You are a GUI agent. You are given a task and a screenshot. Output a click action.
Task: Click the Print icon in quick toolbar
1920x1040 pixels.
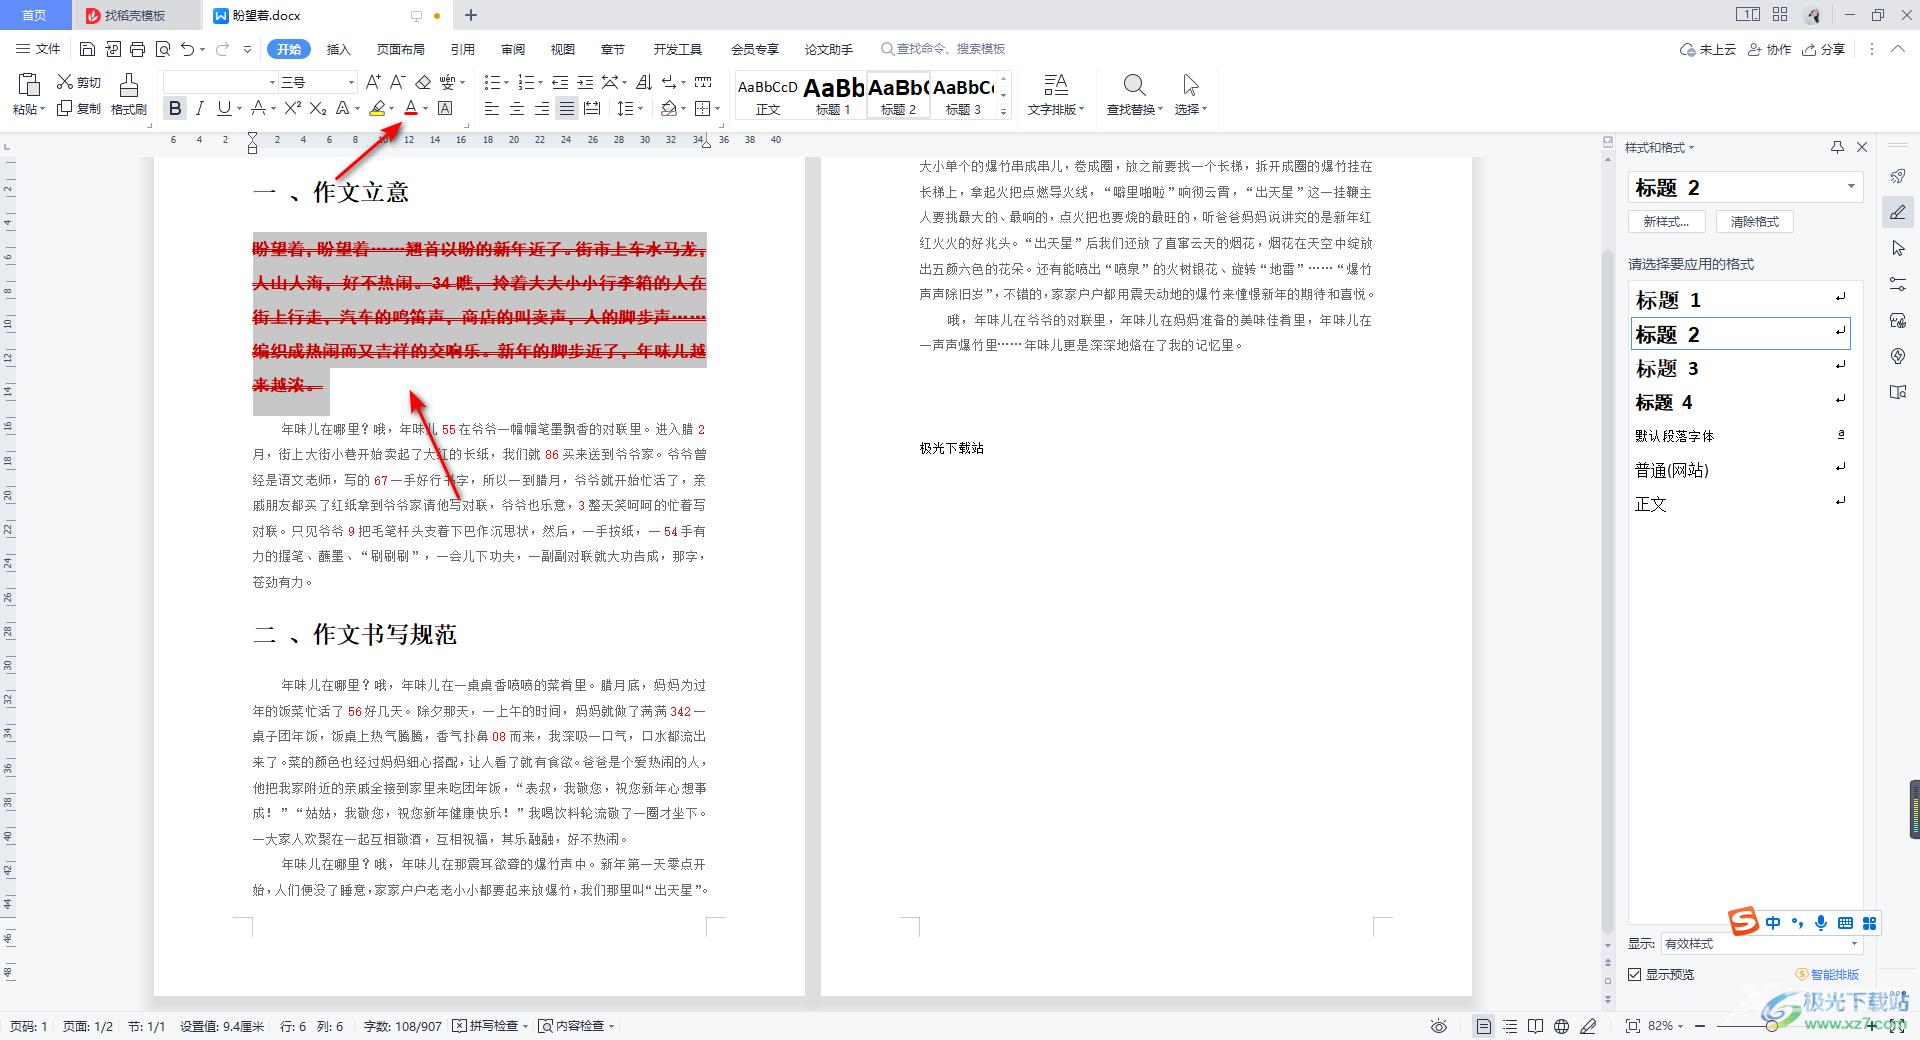(138, 49)
